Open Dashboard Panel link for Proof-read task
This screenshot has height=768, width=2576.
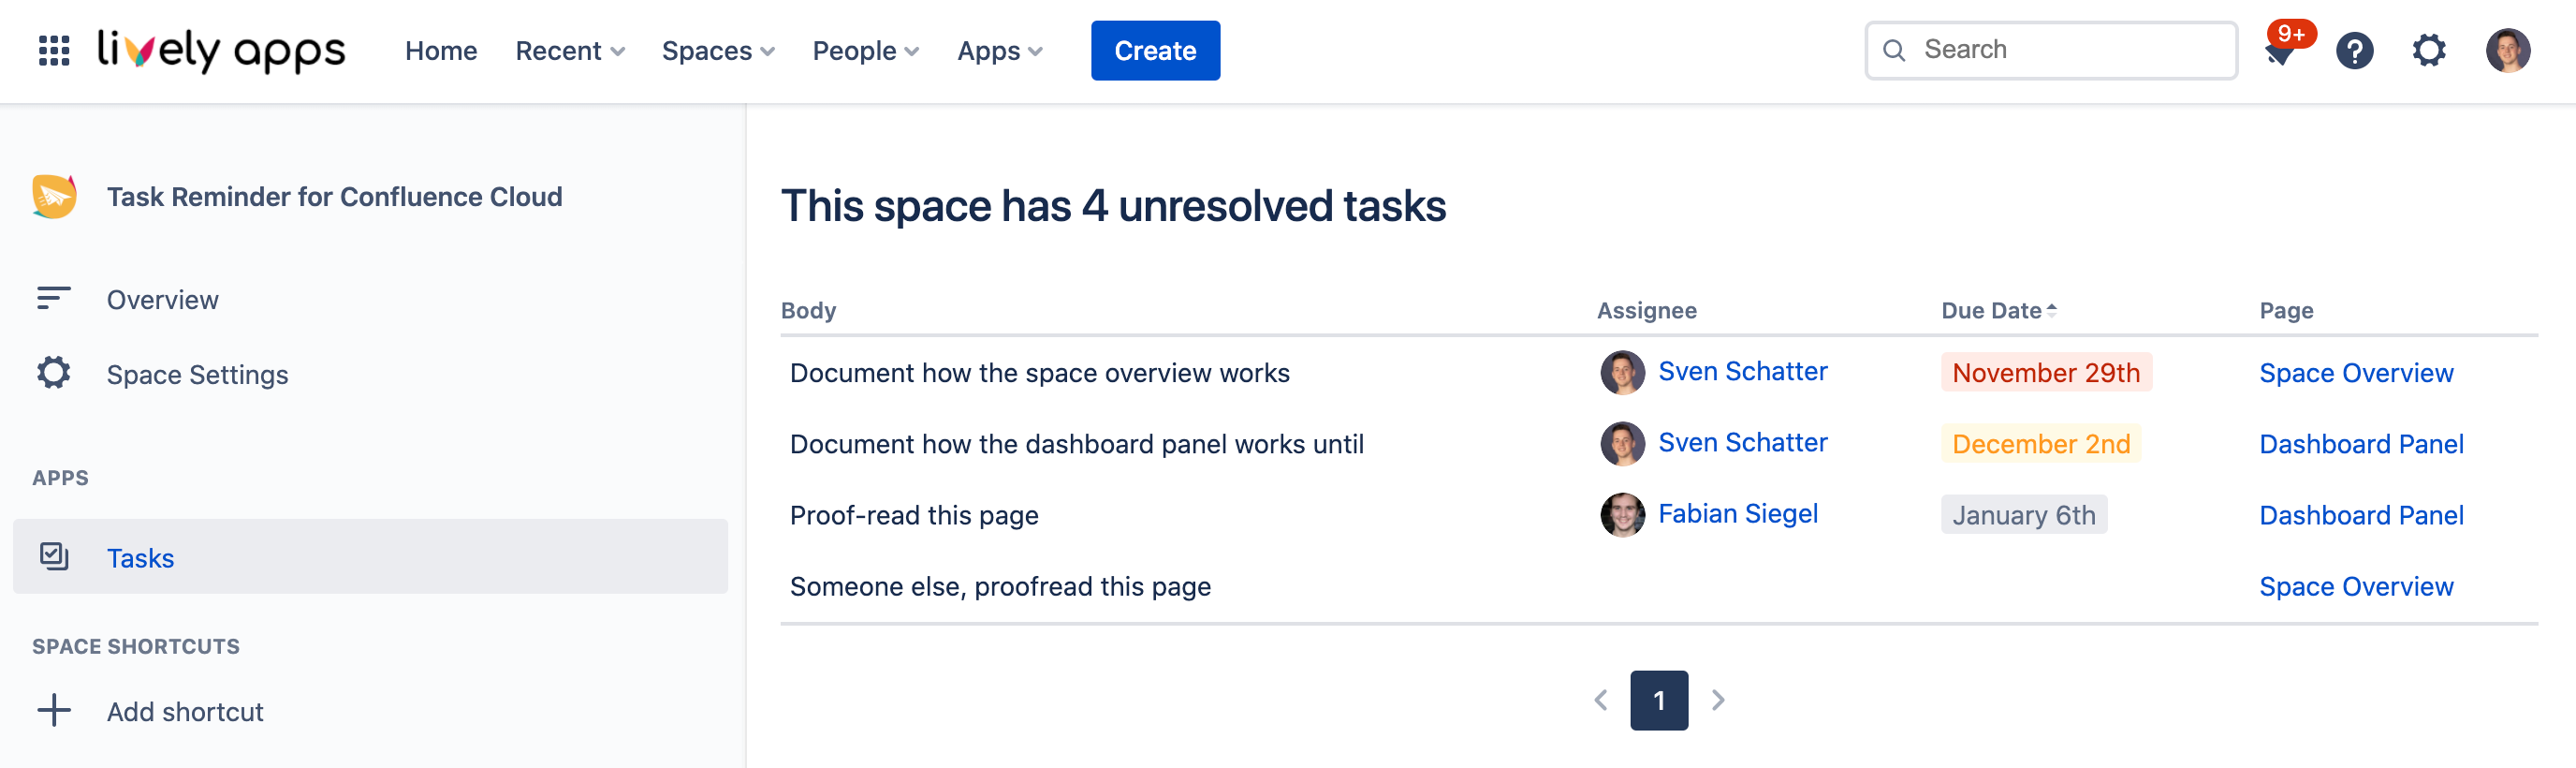[2361, 515]
